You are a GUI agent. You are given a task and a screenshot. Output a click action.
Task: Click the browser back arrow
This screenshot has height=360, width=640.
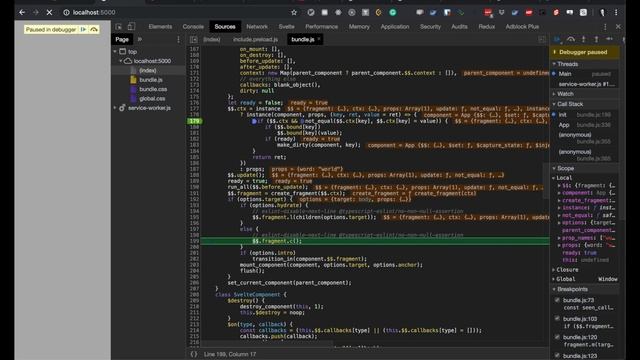pos(22,13)
